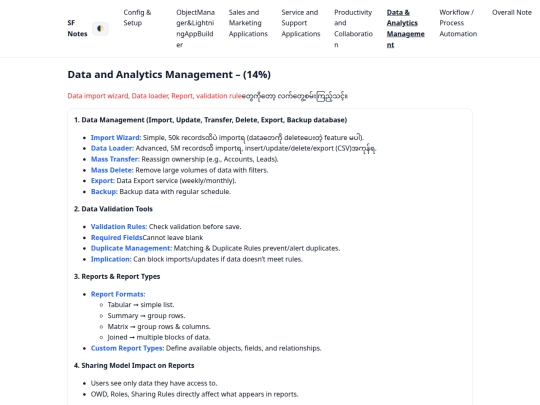The image size is (540, 405).
Task: Click 'Define available objects, fields, and relationships'
Action: 244,348
